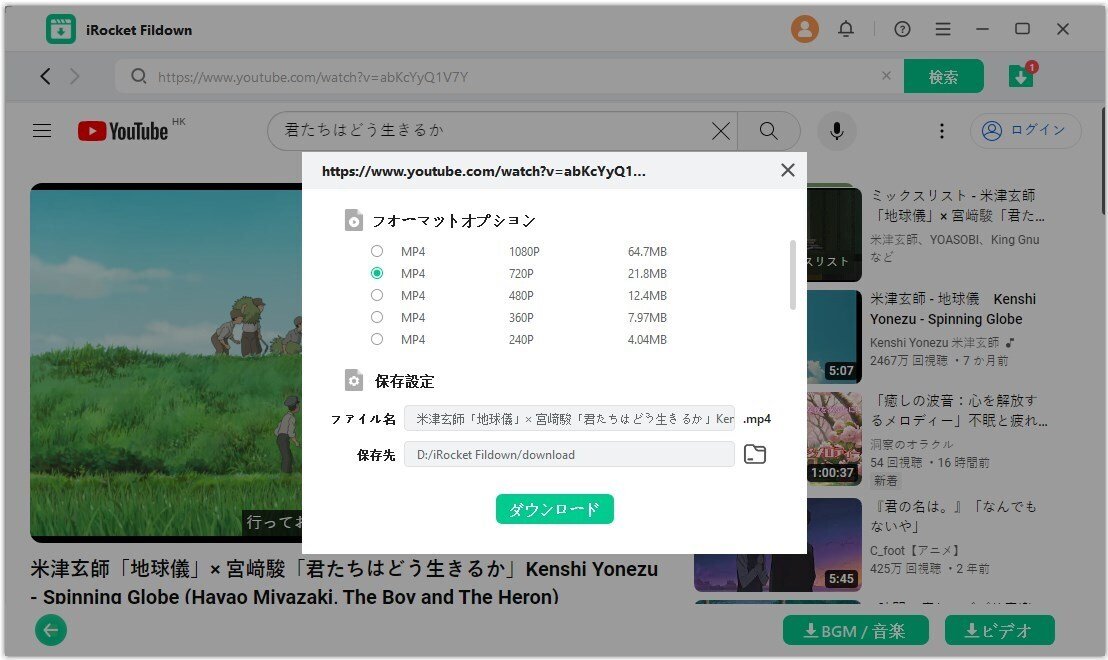
Task: Click the YouTube search box
Action: coord(503,131)
